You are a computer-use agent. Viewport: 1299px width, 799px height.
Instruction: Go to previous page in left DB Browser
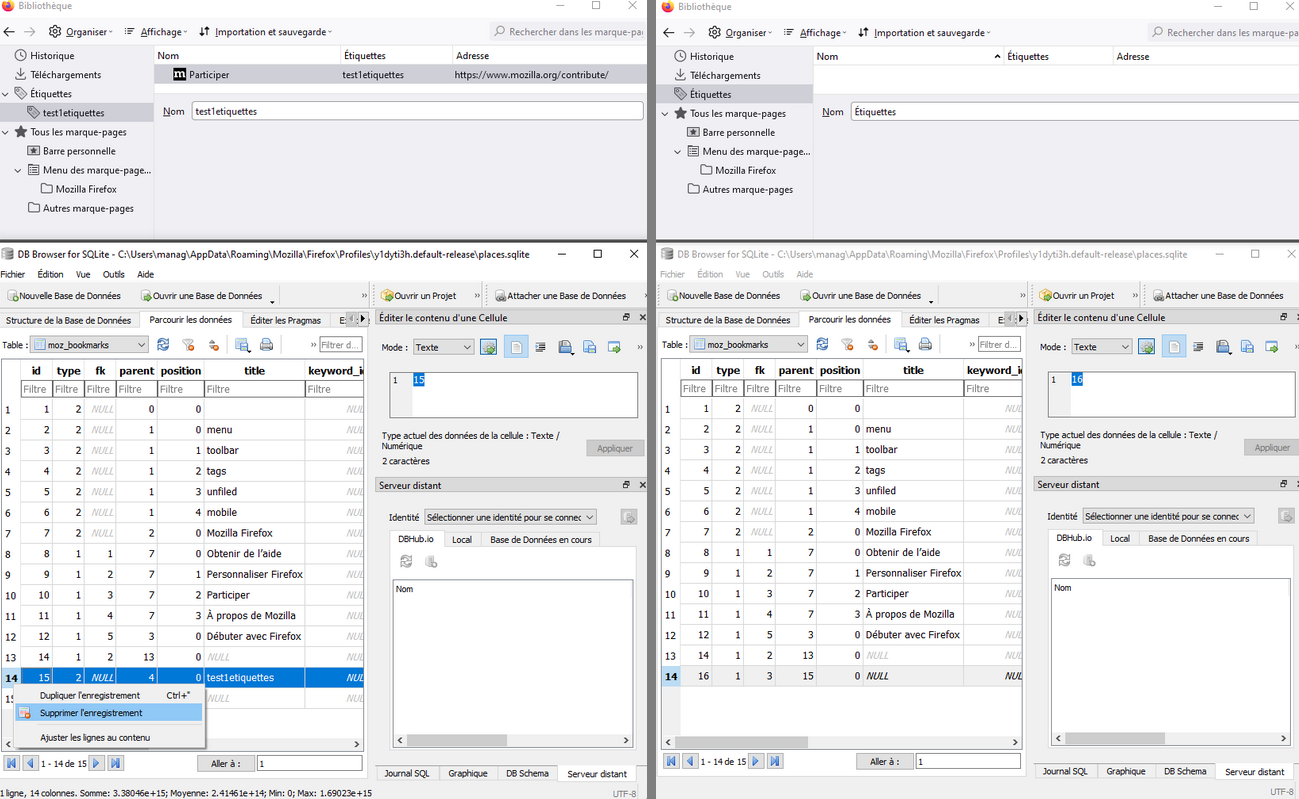click(30, 763)
